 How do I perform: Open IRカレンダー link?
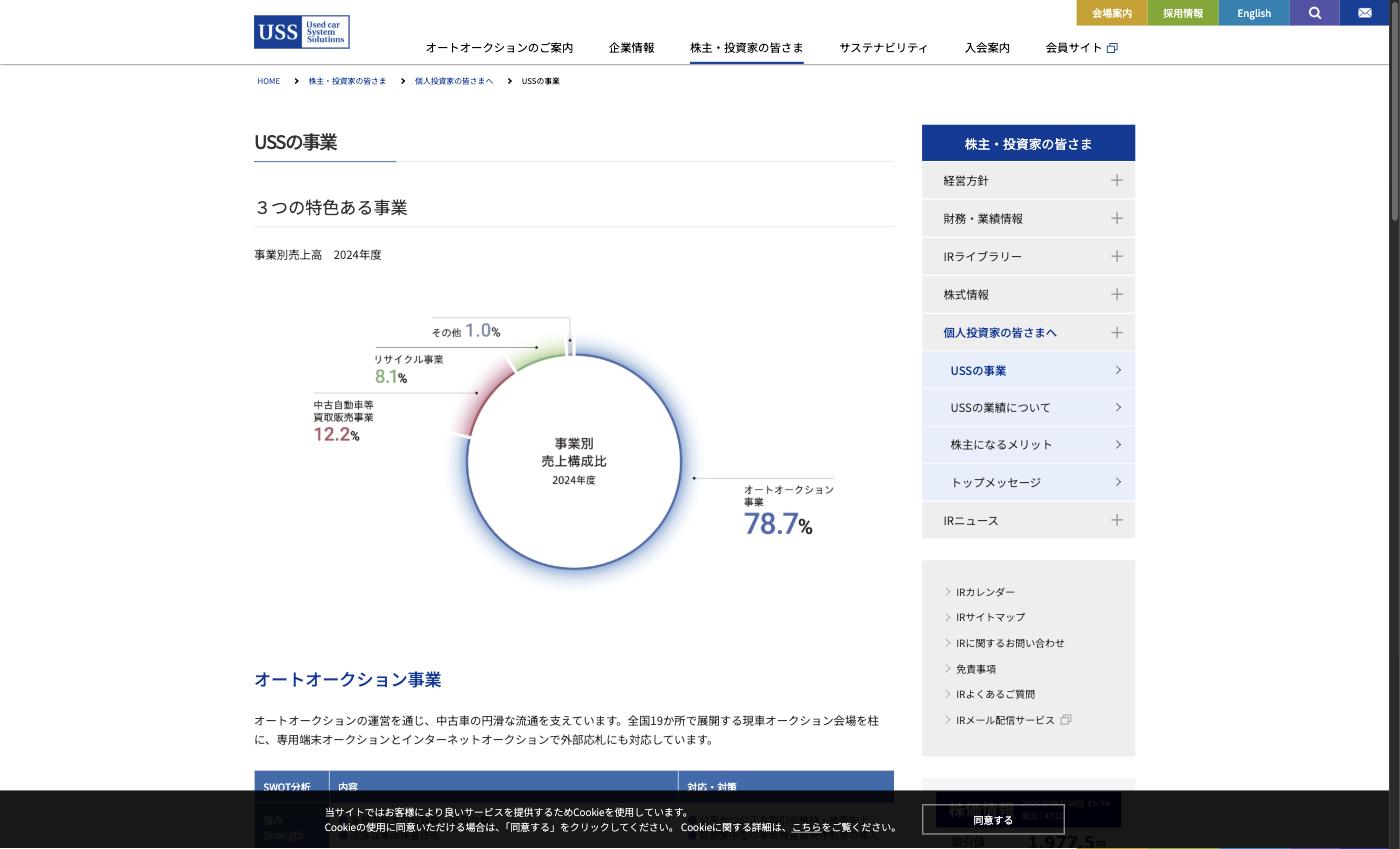pyautogui.click(x=985, y=592)
